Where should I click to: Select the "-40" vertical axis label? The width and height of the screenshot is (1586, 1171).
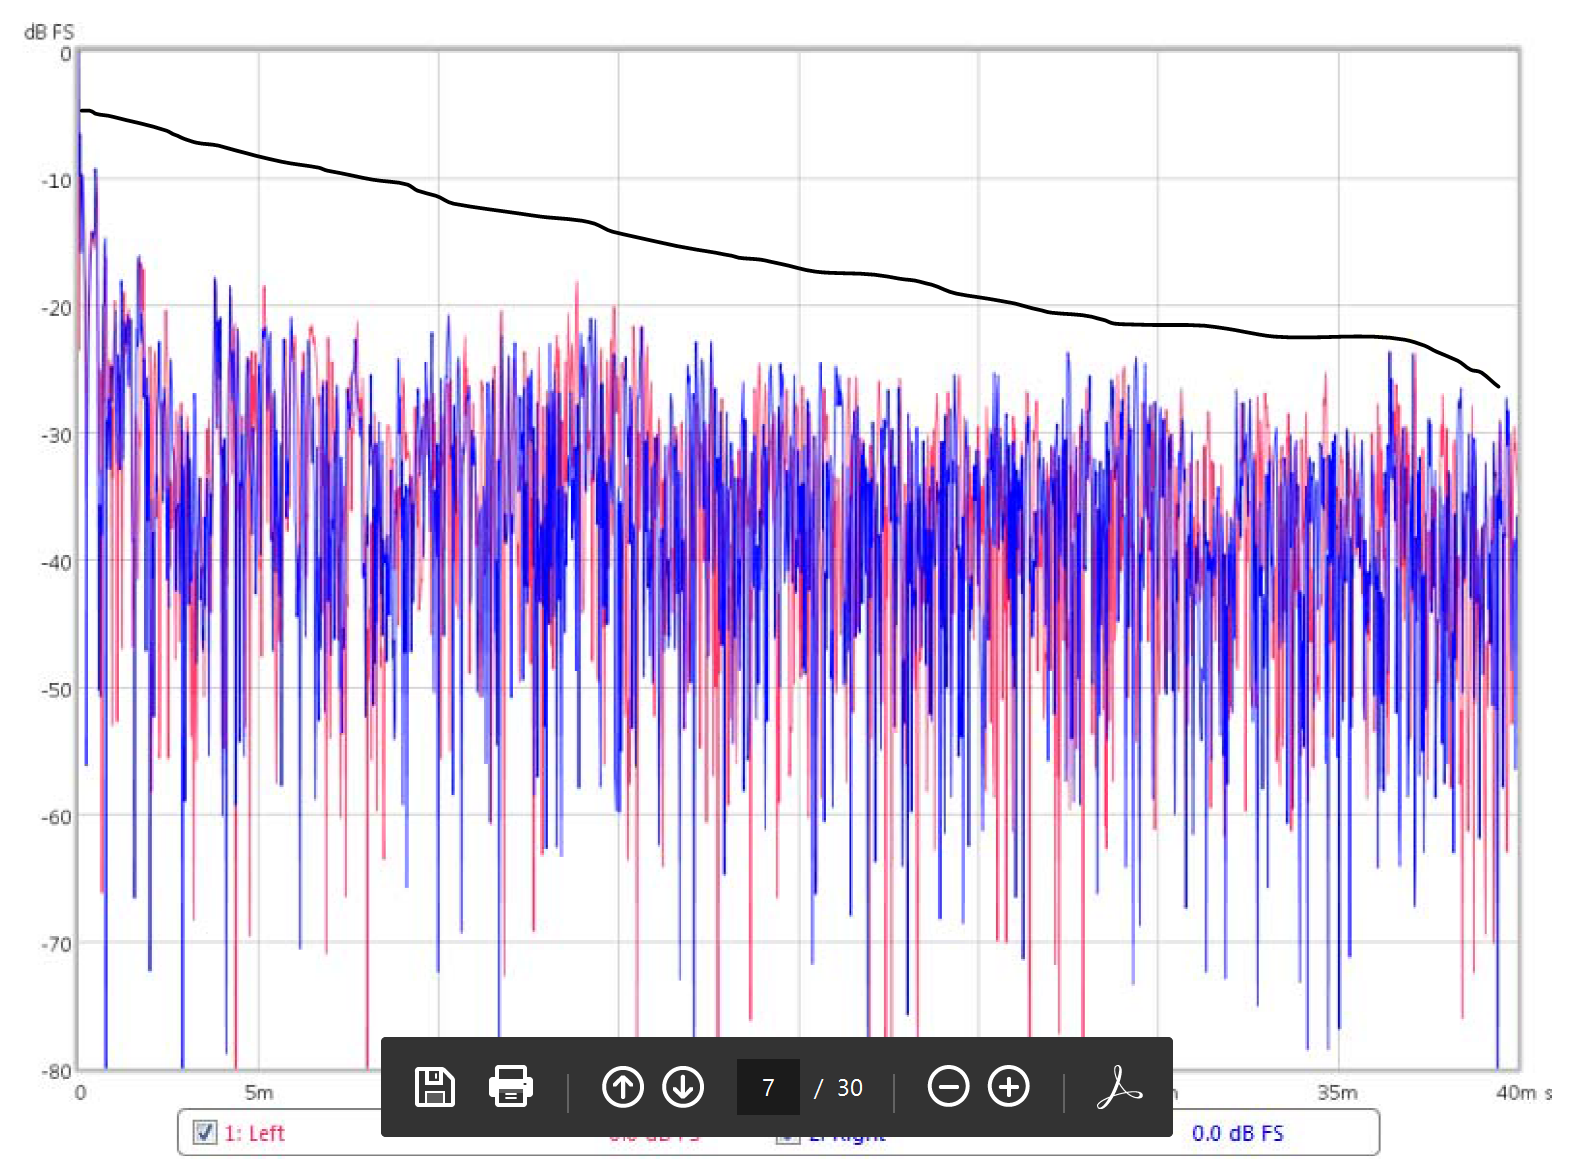56,562
